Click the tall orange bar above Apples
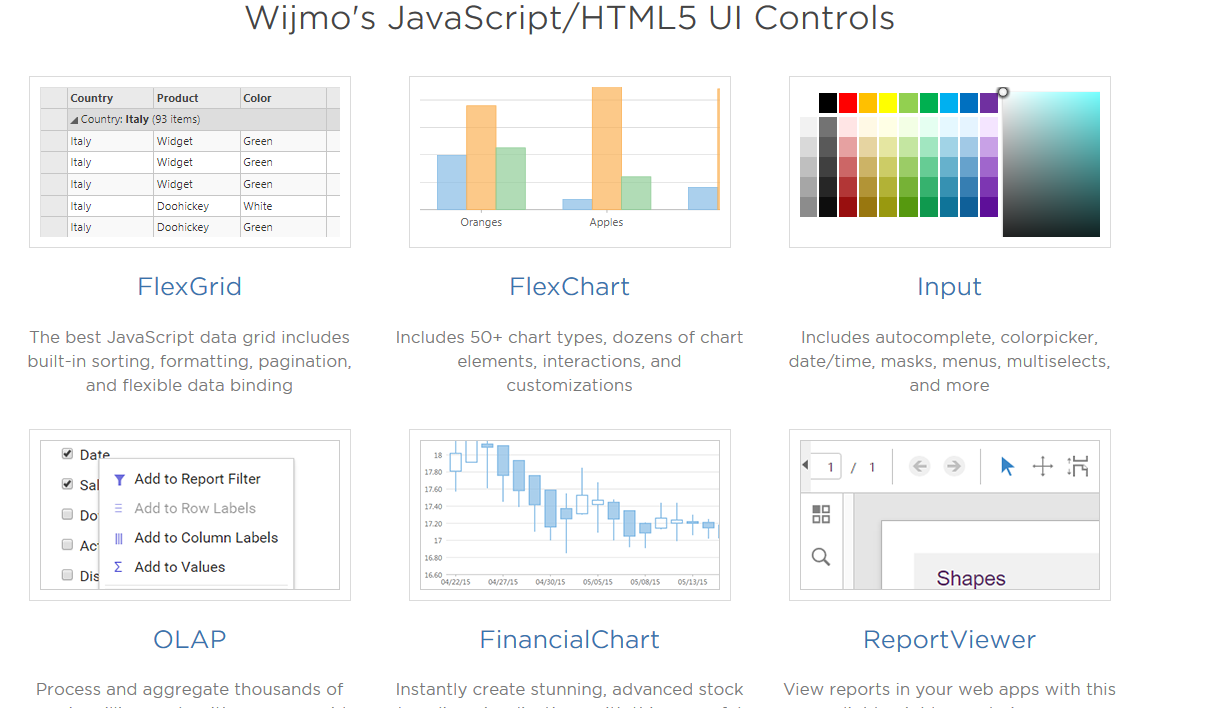The image size is (1209, 708). pyautogui.click(x=607, y=148)
